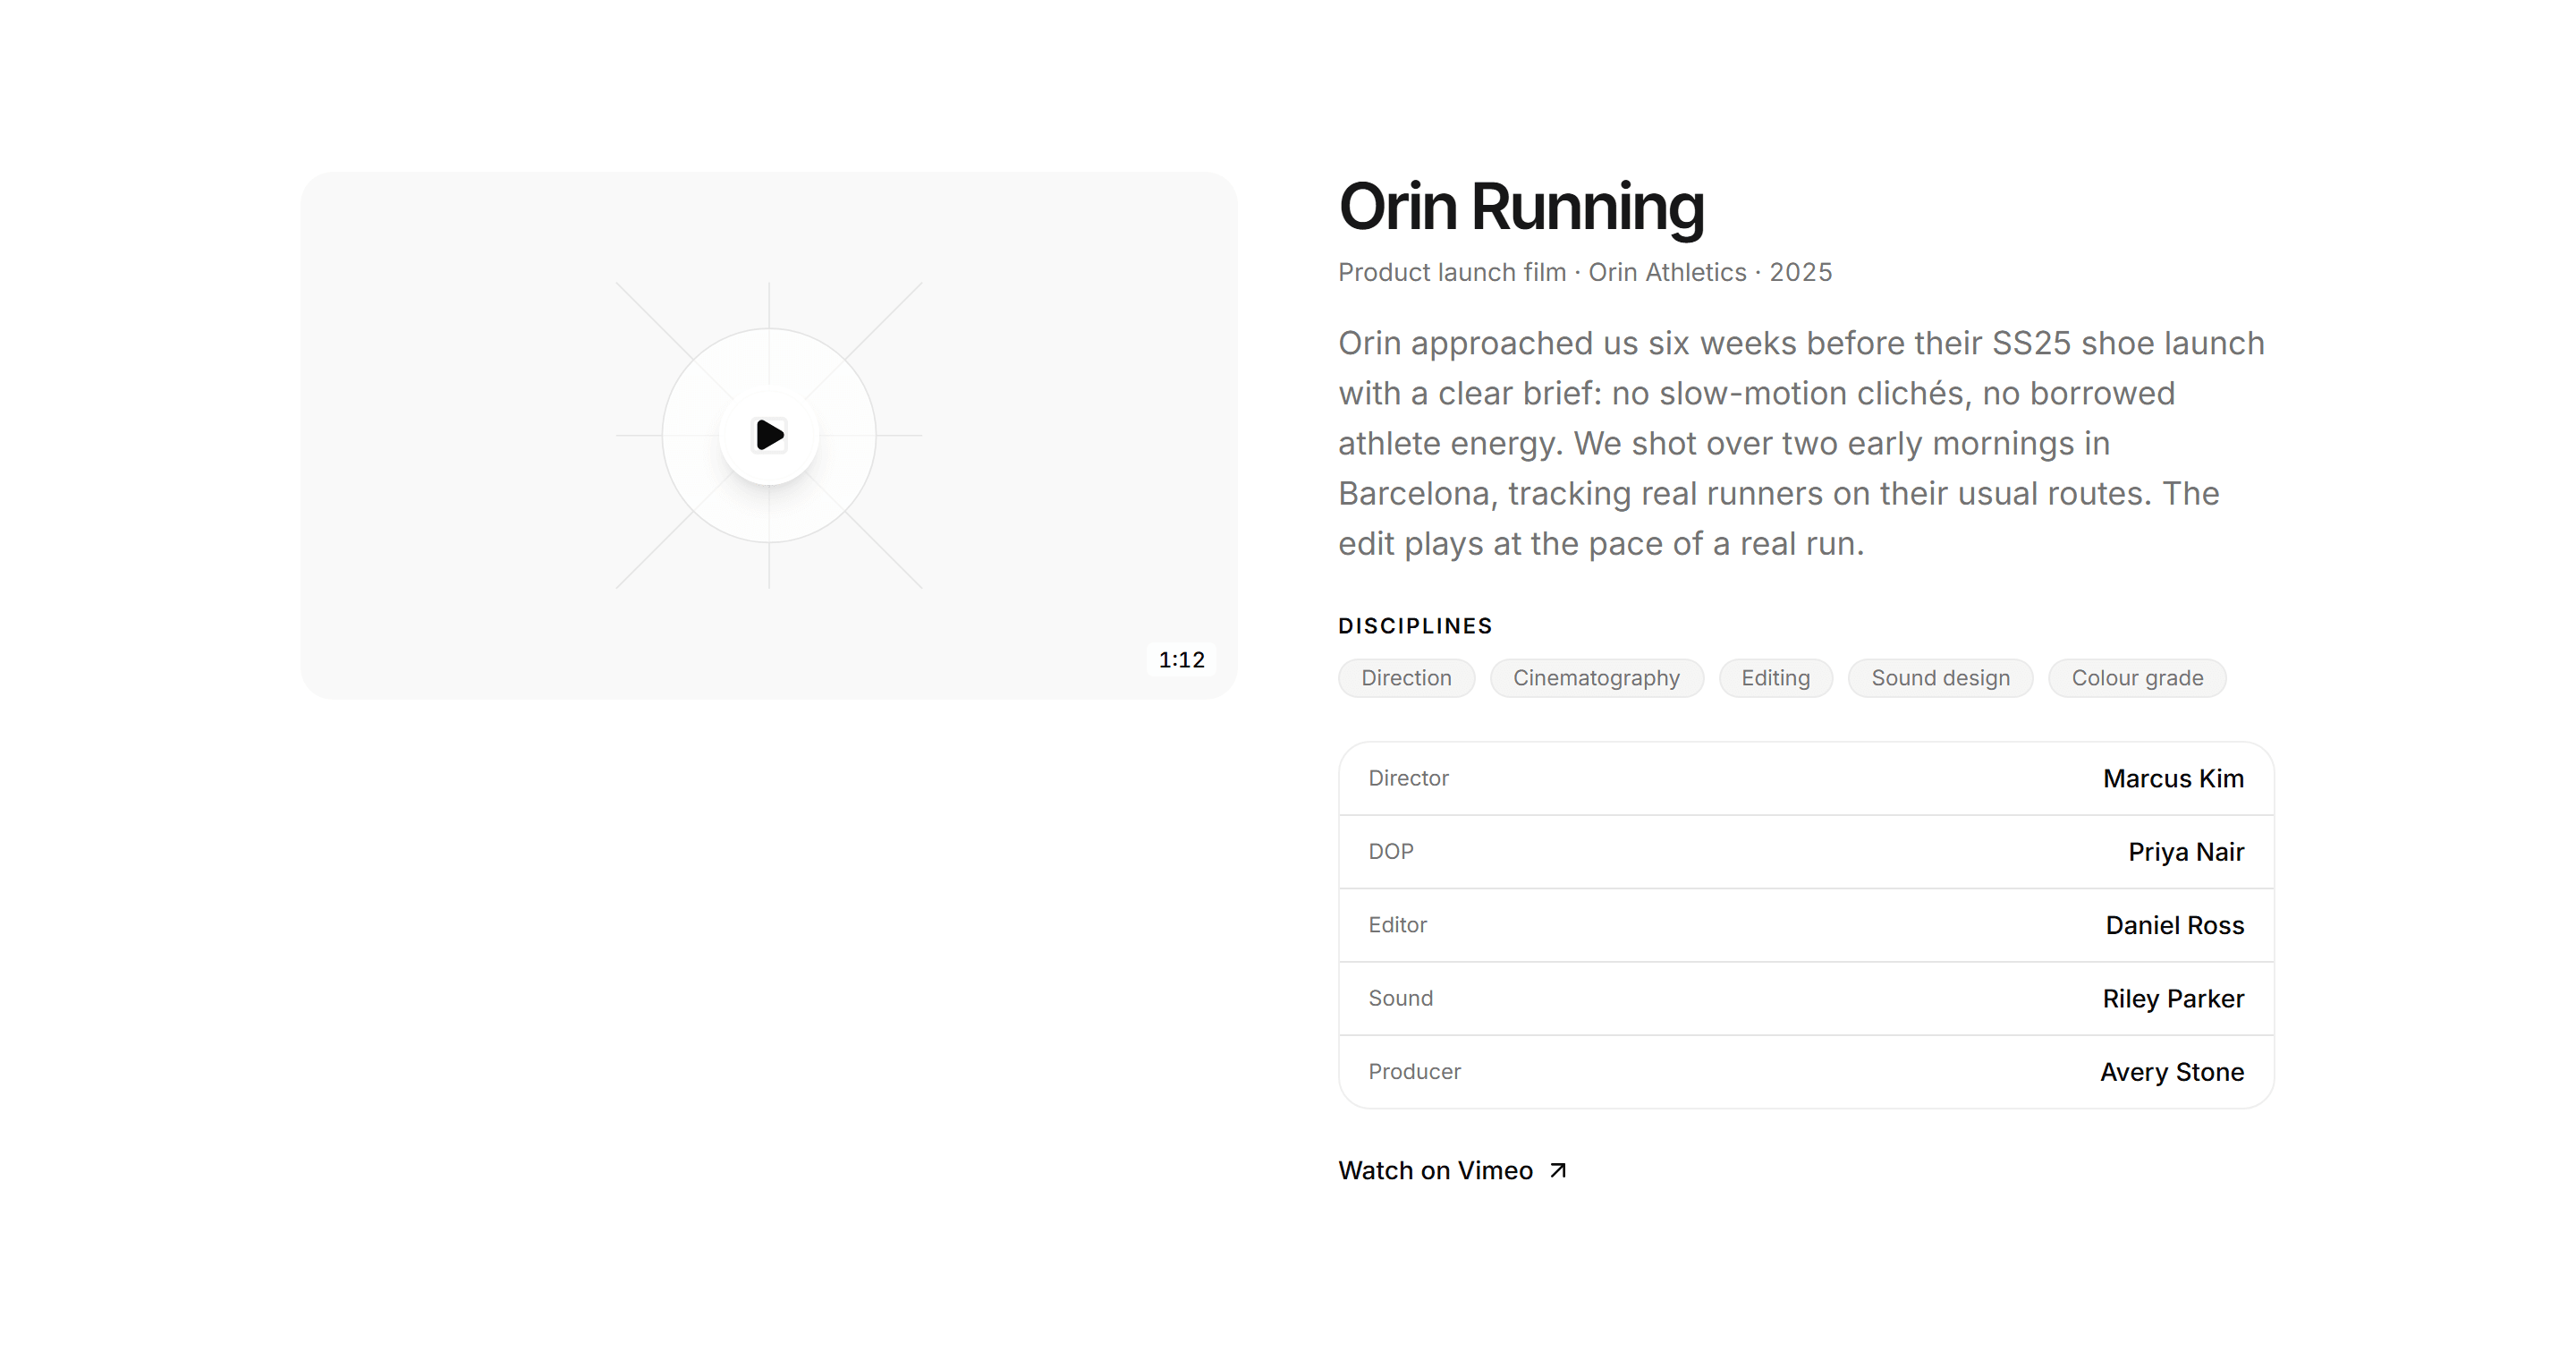Click the project description paragraph
The width and height of the screenshot is (2576, 1360).
[x=1801, y=443]
